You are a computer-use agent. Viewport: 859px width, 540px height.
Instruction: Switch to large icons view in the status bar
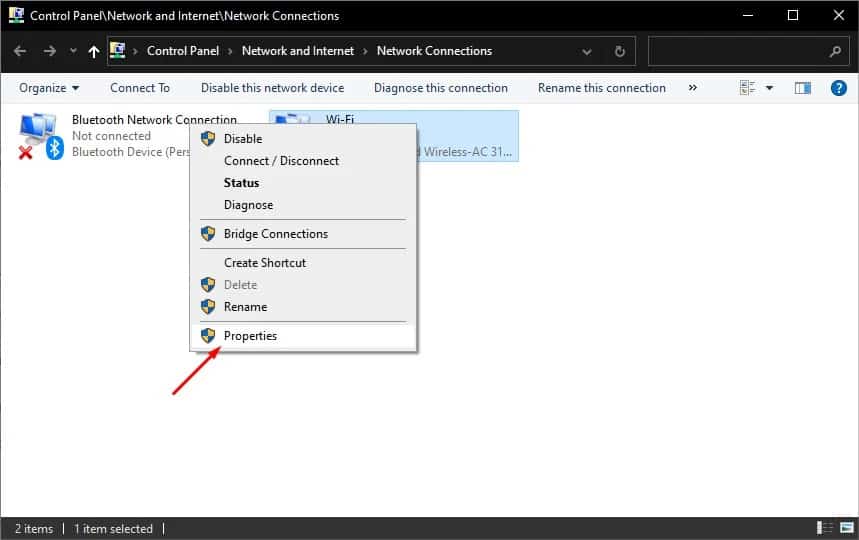tap(847, 528)
